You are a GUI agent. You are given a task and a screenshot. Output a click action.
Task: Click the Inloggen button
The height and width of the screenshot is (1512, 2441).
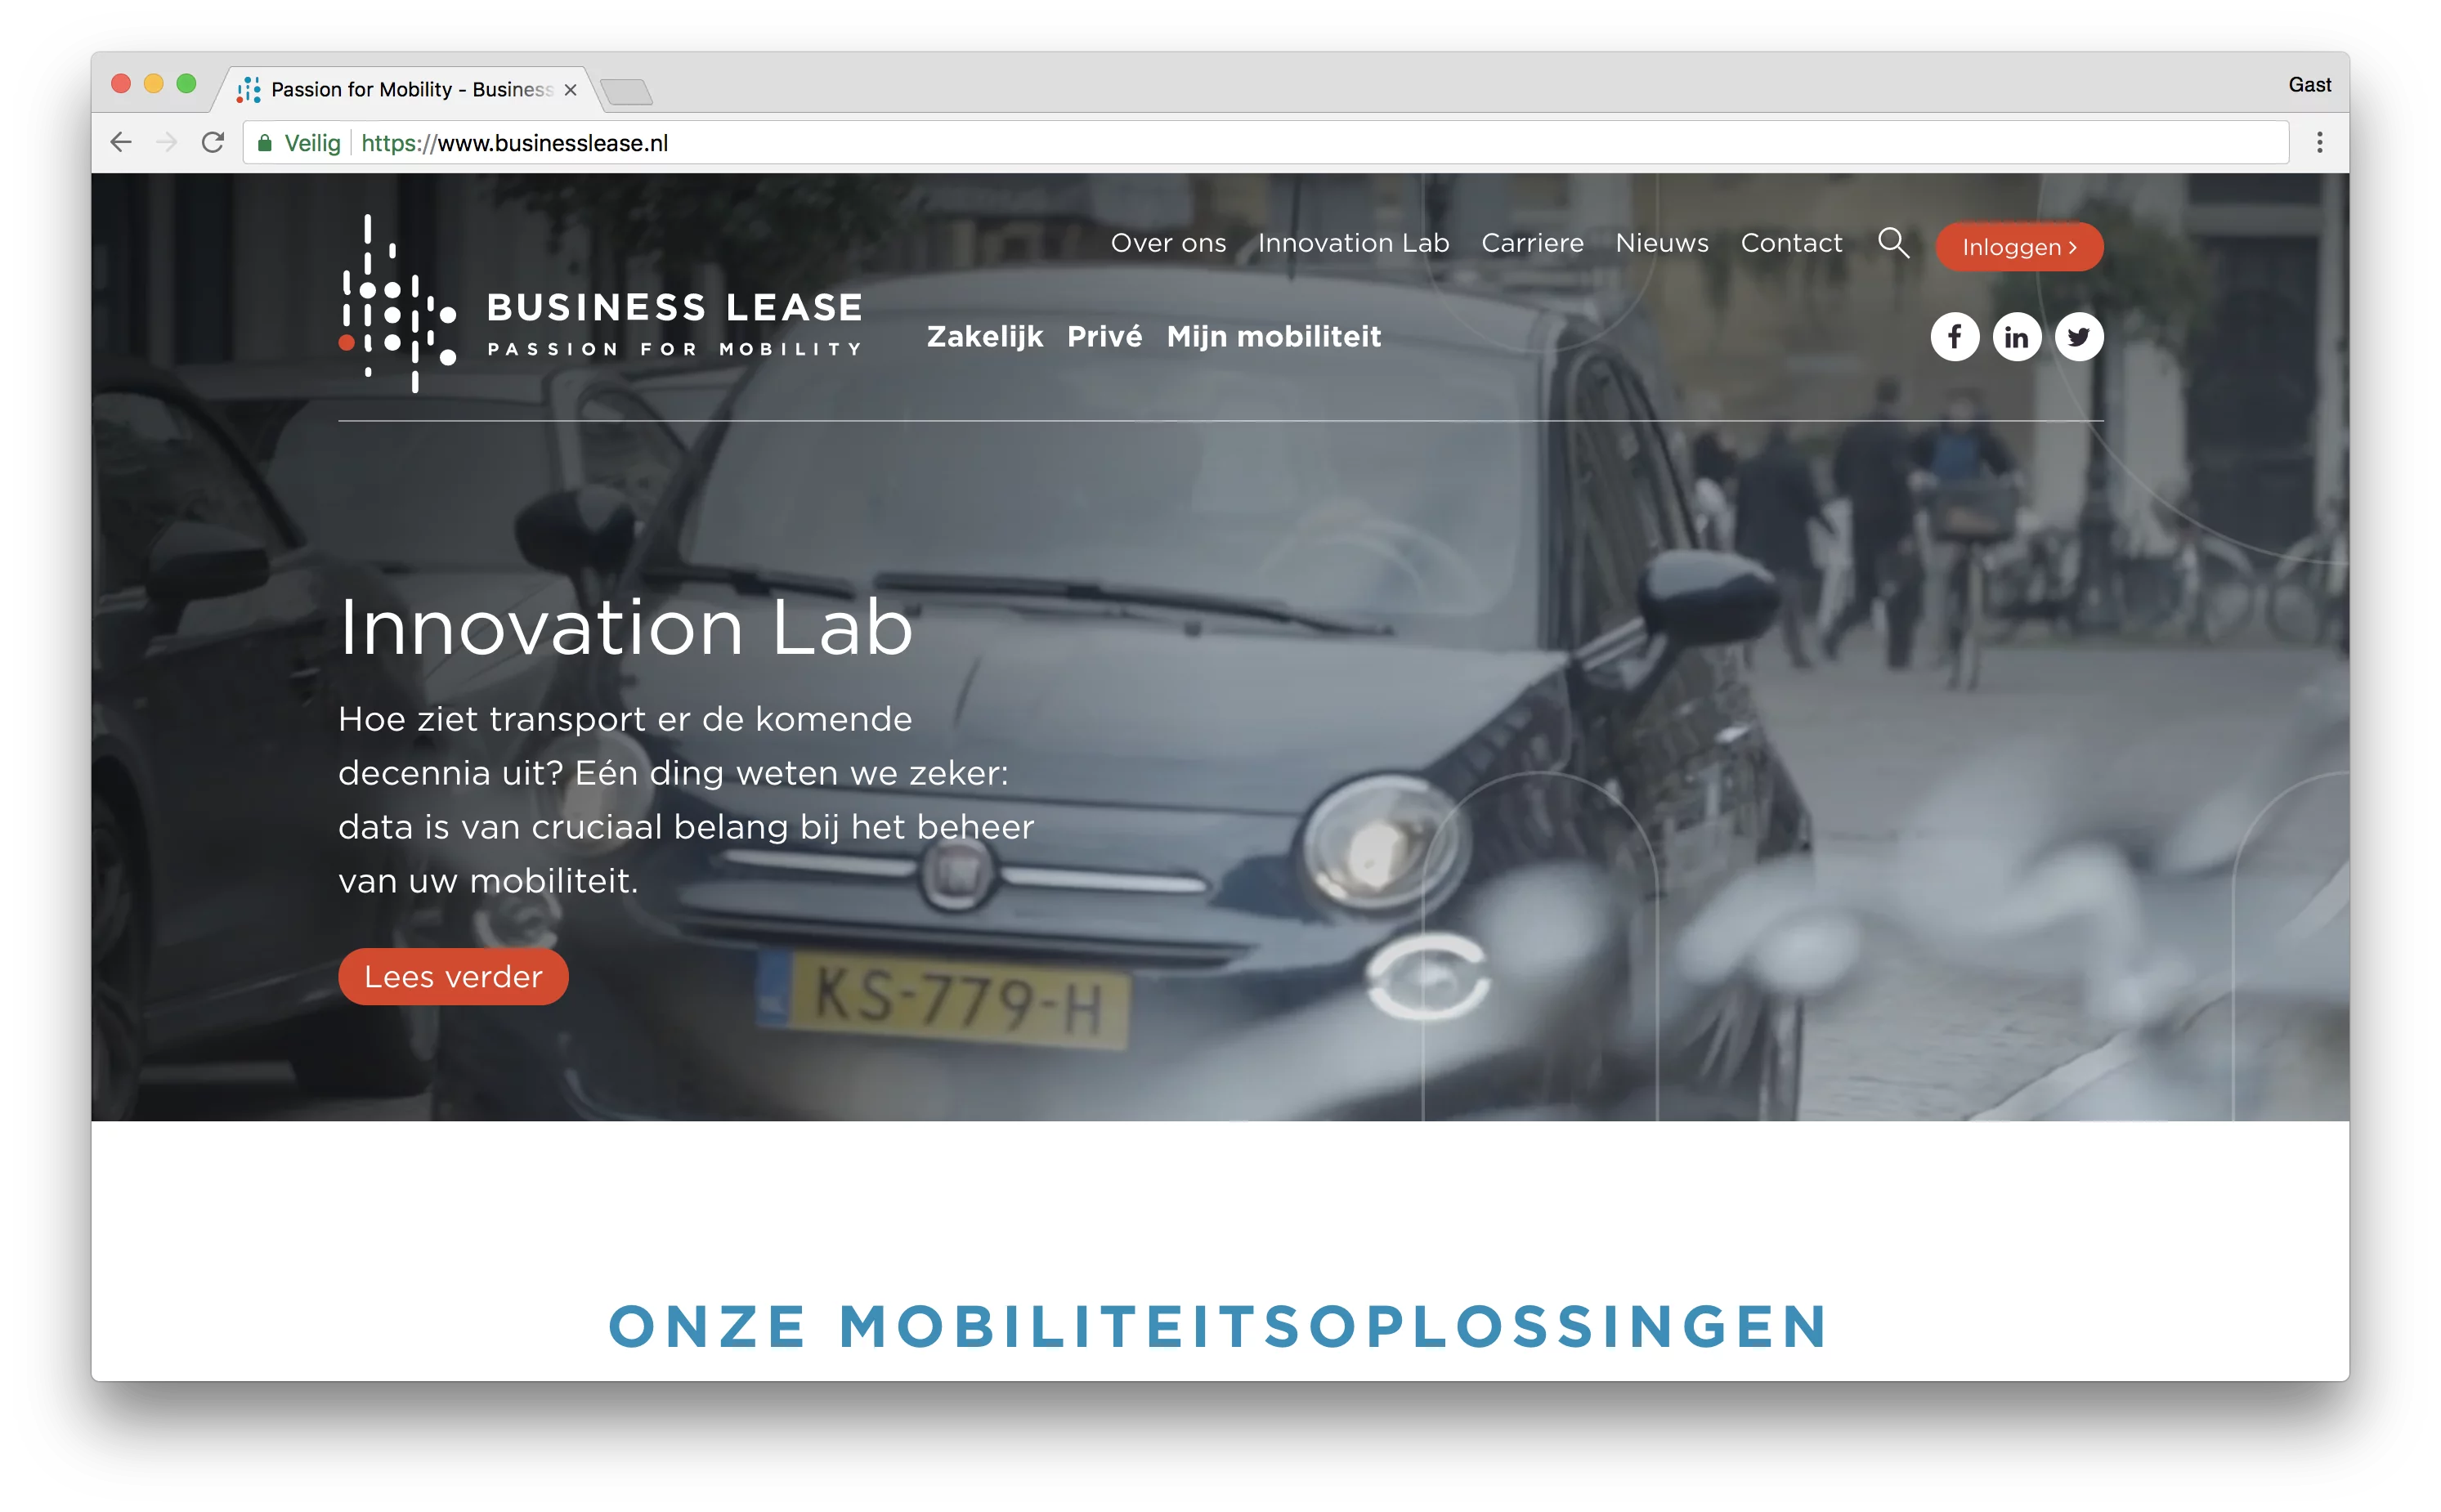(x=2018, y=247)
